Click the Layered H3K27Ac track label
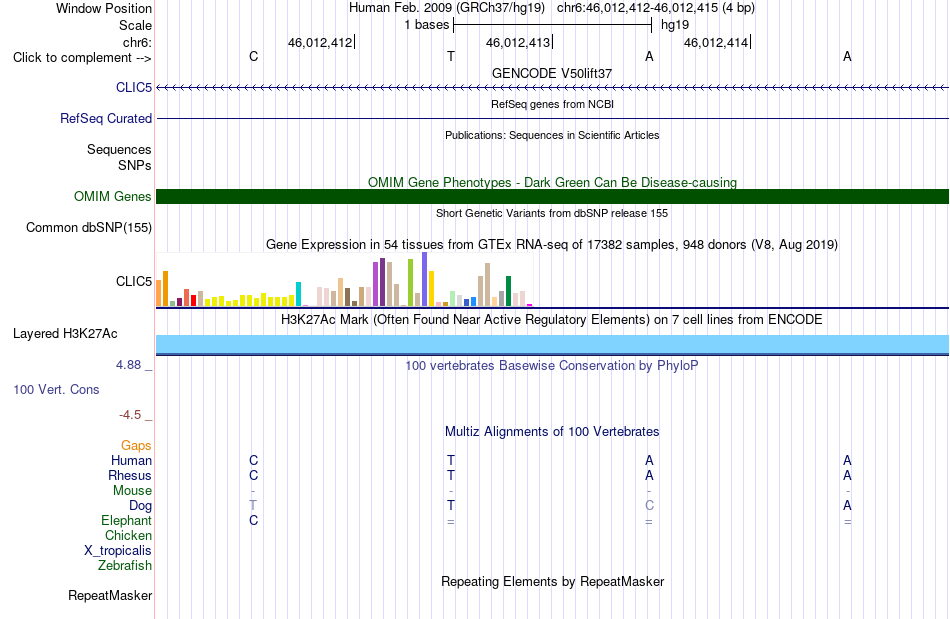The image size is (950, 619). tap(65, 333)
